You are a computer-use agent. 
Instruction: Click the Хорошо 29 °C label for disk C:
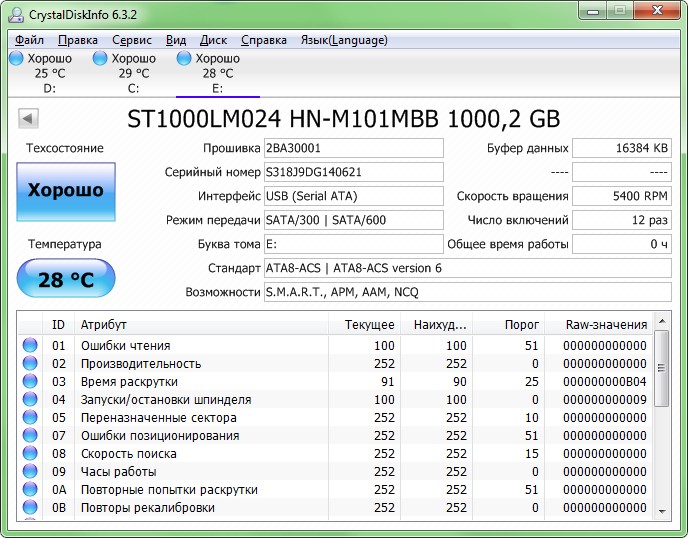pos(134,66)
